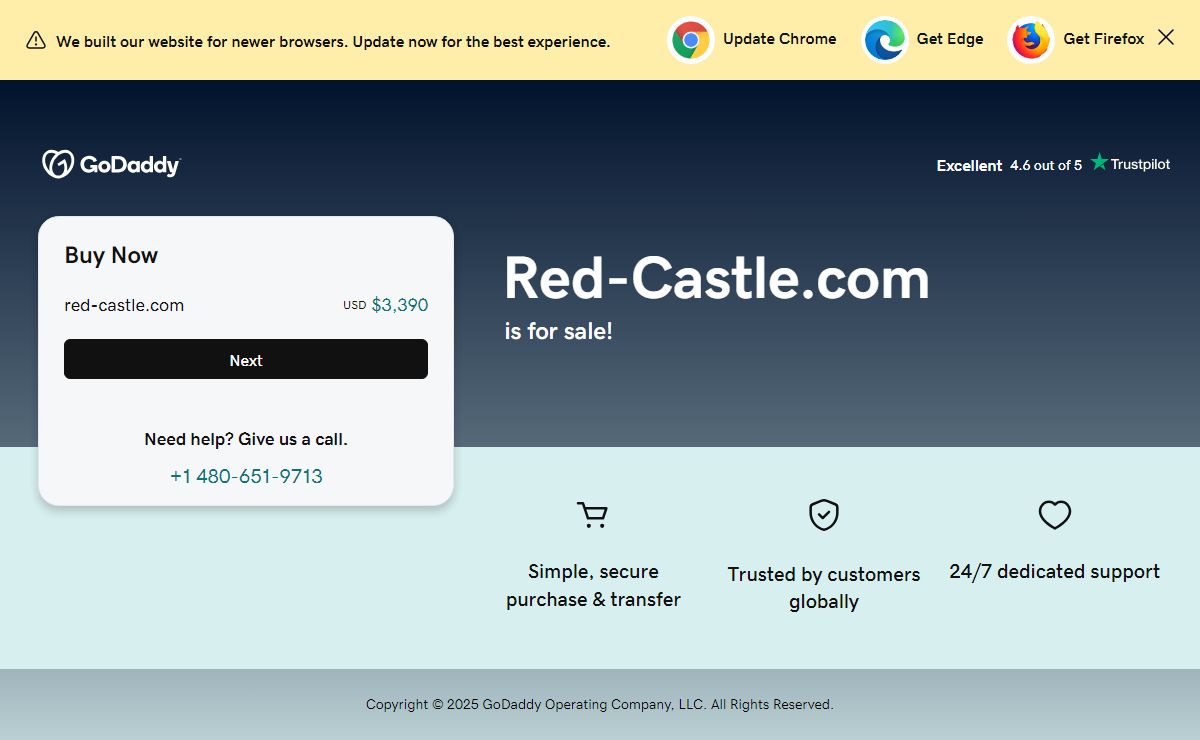Click the Simple, secure purchase & transfer text

tap(593, 585)
